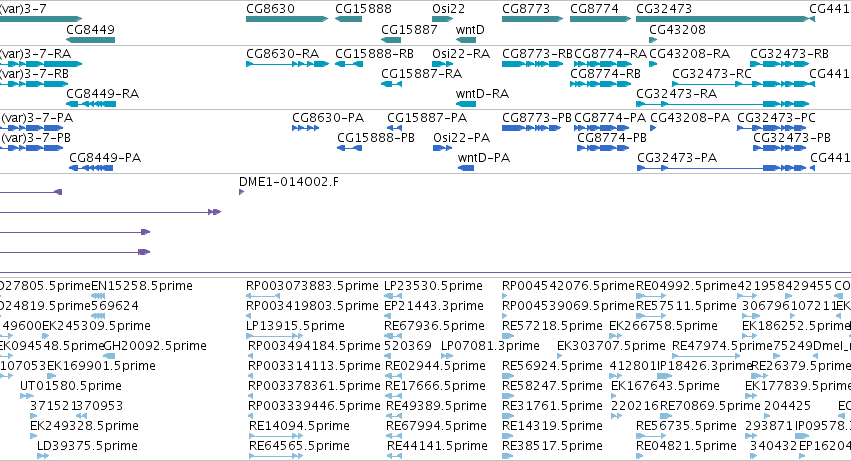Image resolution: width=851 pixels, height=461 pixels.
Task: Open EST RE04821.5prime
Action: click(686, 446)
